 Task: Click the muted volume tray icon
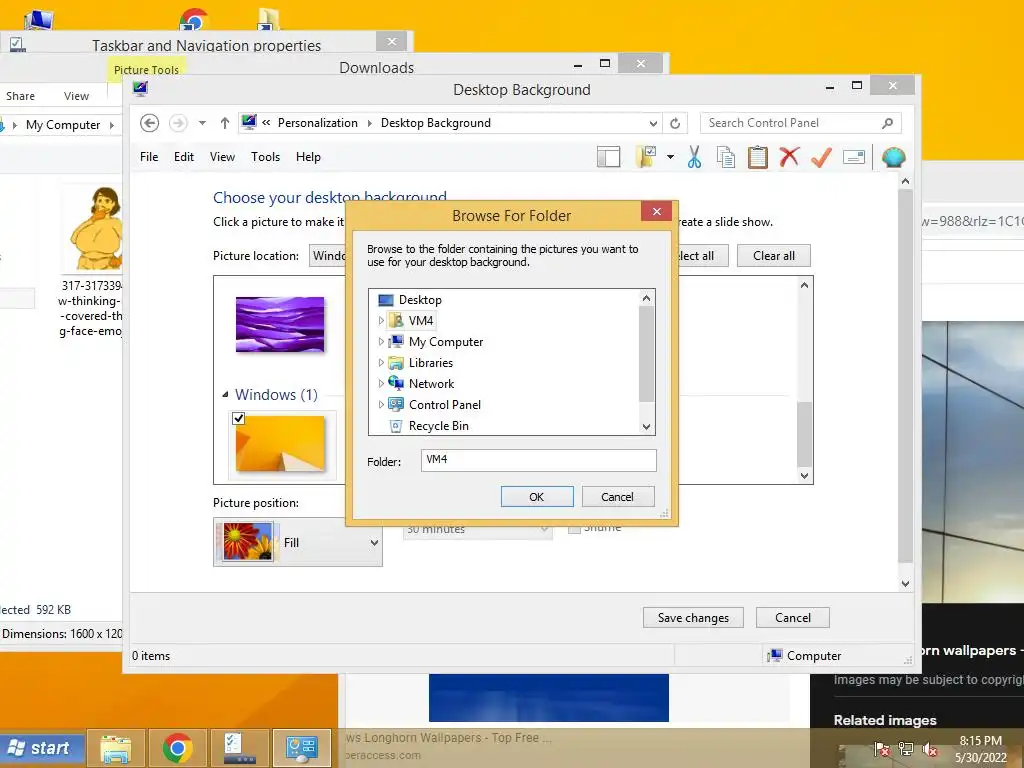(929, 749)
